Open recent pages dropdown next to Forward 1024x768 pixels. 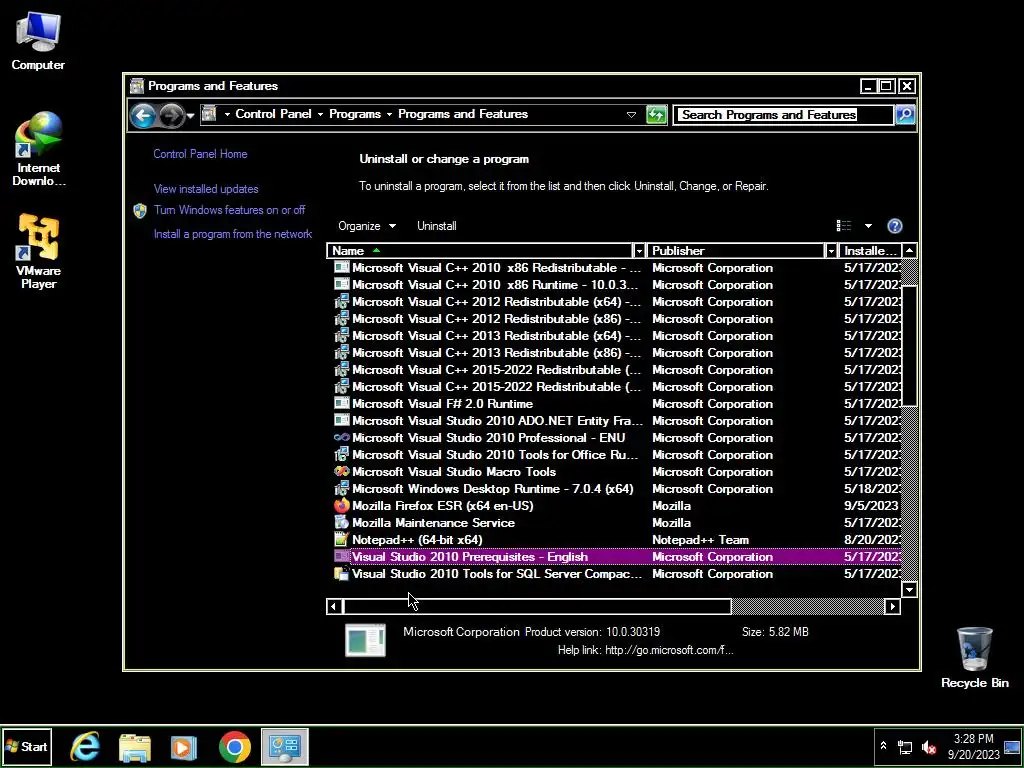click(x=190, y=116)
